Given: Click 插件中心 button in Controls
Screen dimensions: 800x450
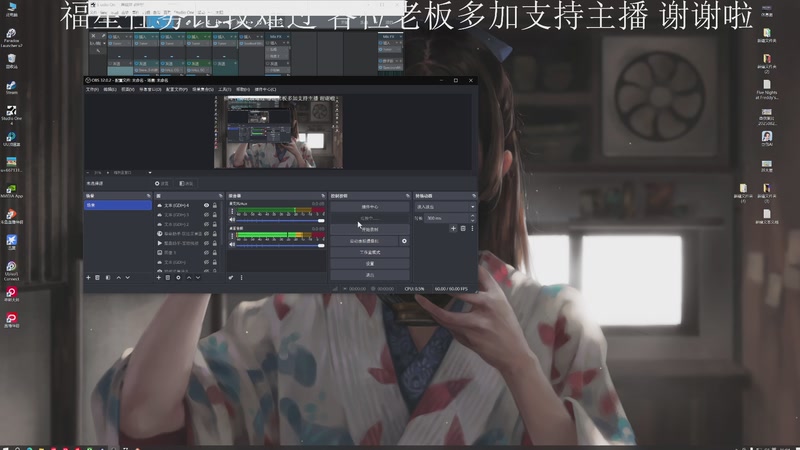Looking at the screenshot, I should [370, 207].
